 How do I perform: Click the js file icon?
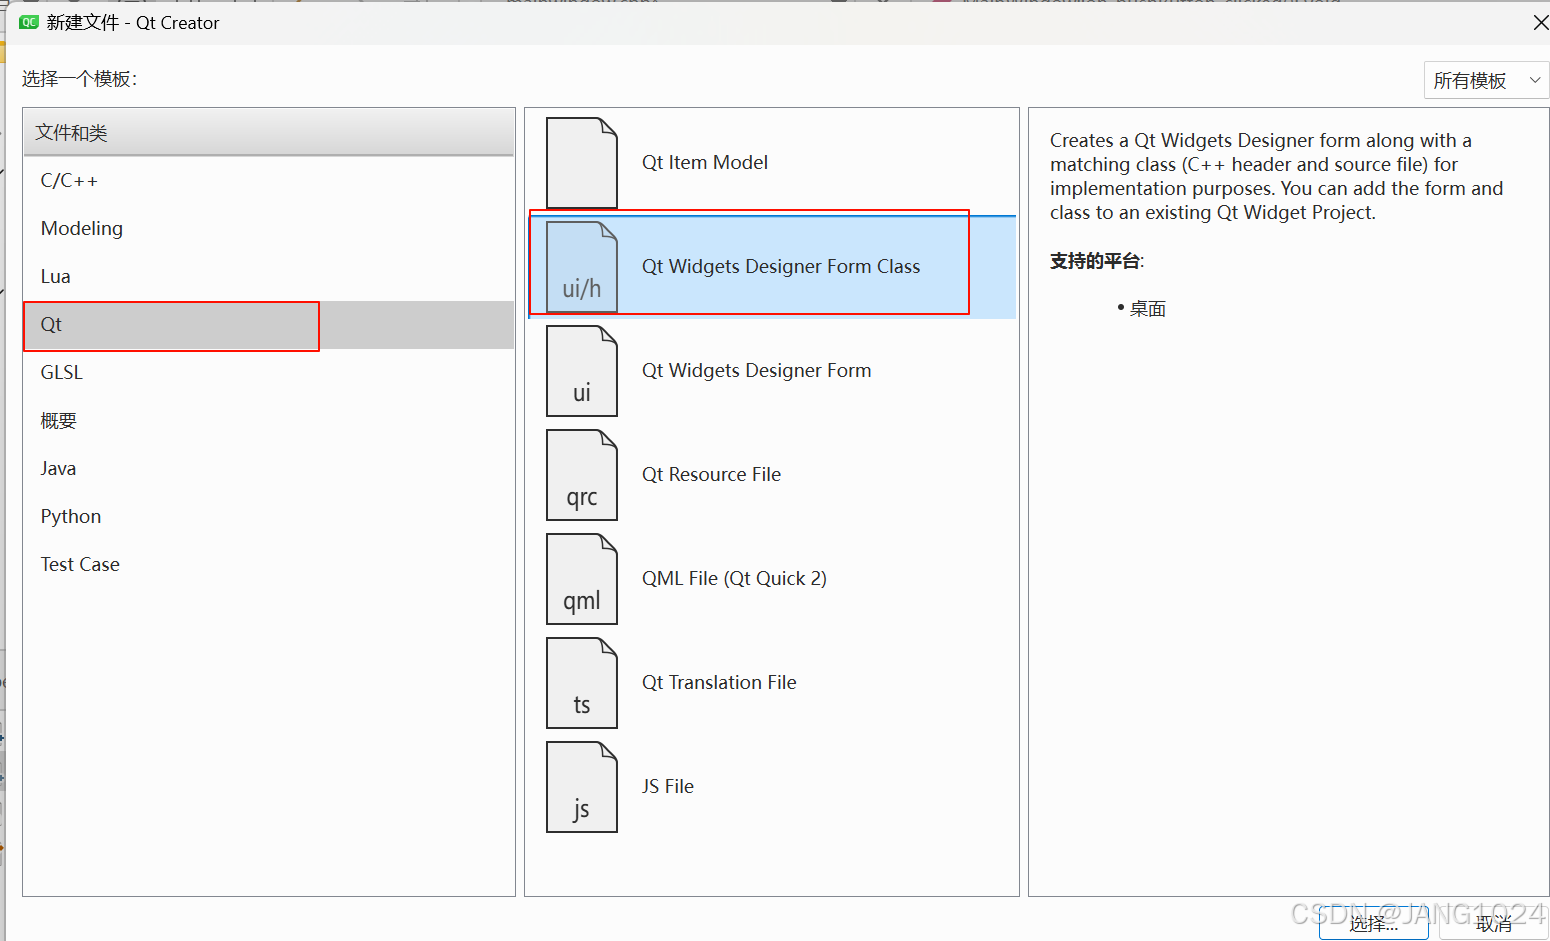click(582, 787)
